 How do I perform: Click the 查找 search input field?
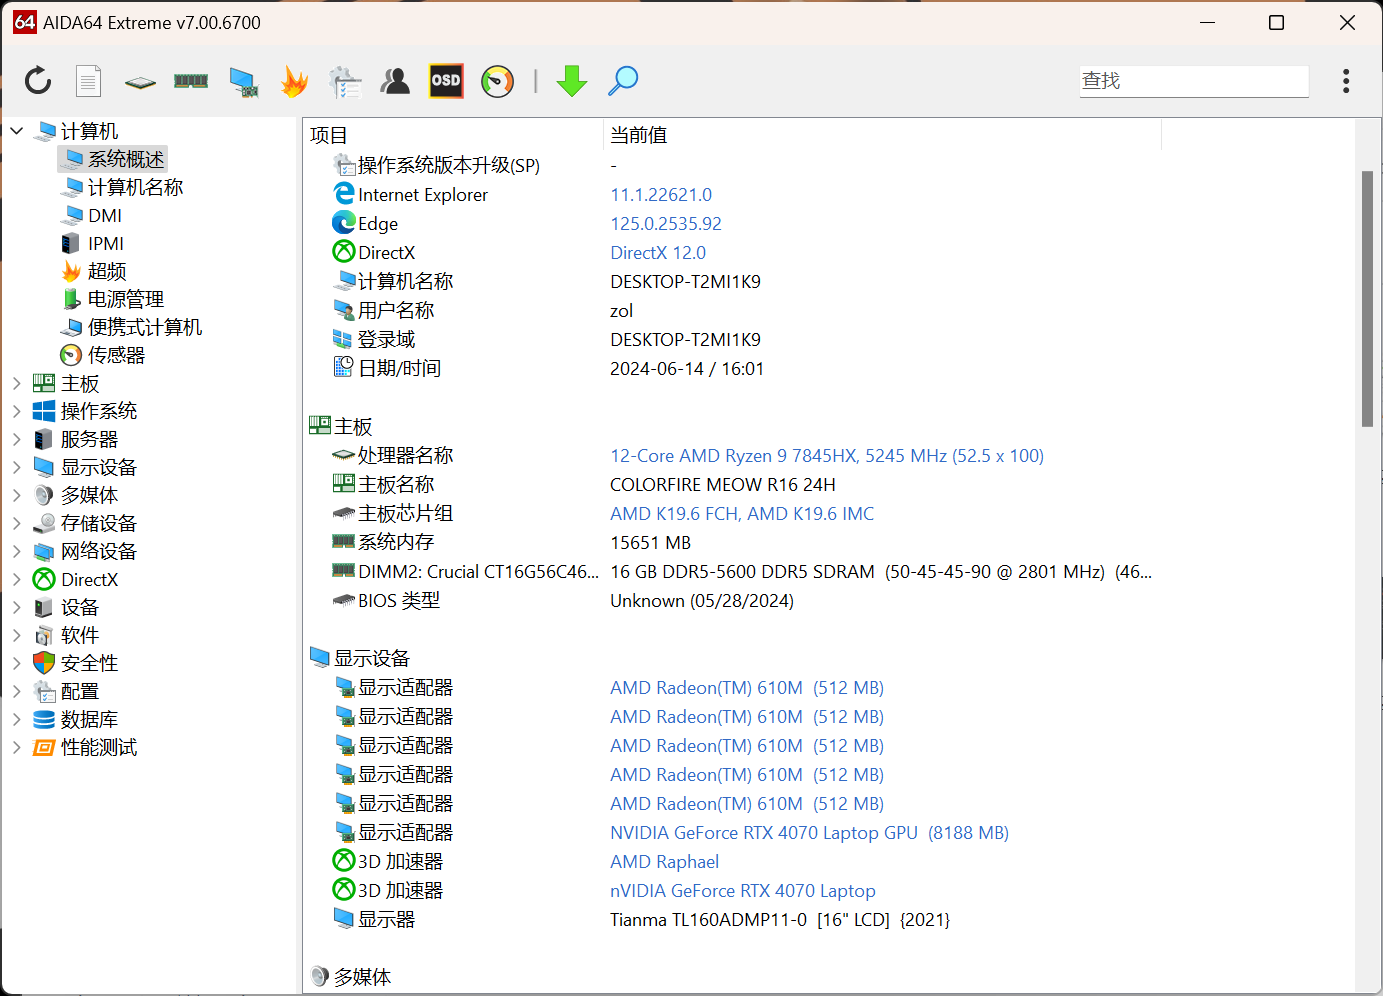[x=1193, y=81]
